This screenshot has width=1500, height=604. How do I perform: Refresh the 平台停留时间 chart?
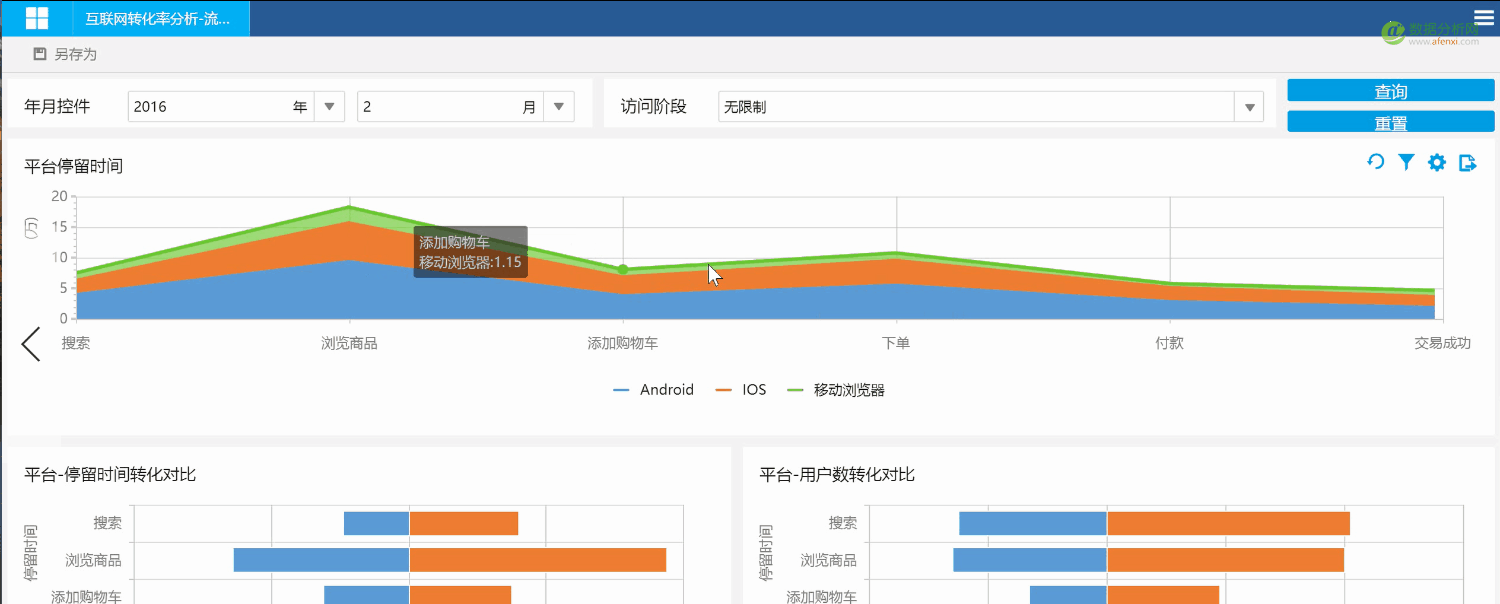1376,162
